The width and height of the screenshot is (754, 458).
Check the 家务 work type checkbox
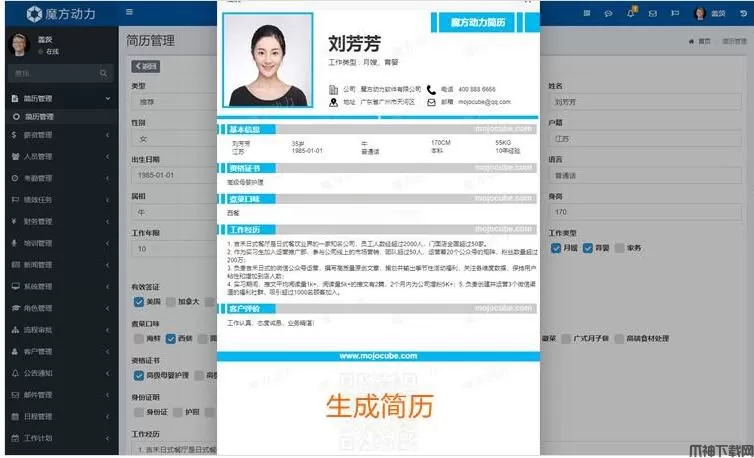tap(620, 248)
